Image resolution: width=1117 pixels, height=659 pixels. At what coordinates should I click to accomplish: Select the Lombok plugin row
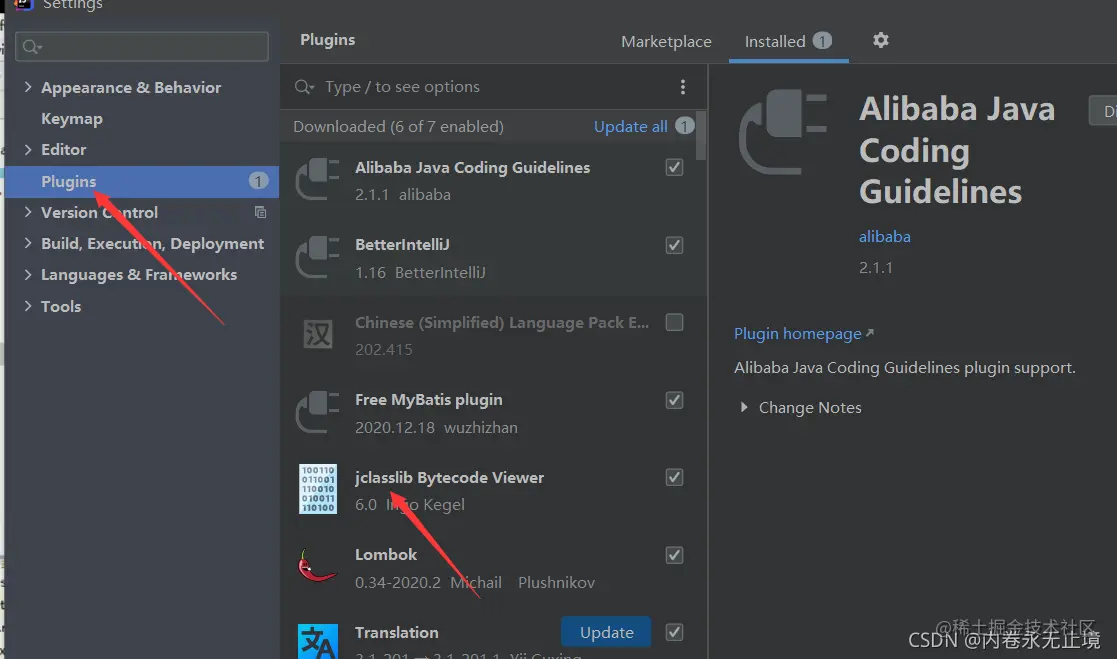point(494,568)
